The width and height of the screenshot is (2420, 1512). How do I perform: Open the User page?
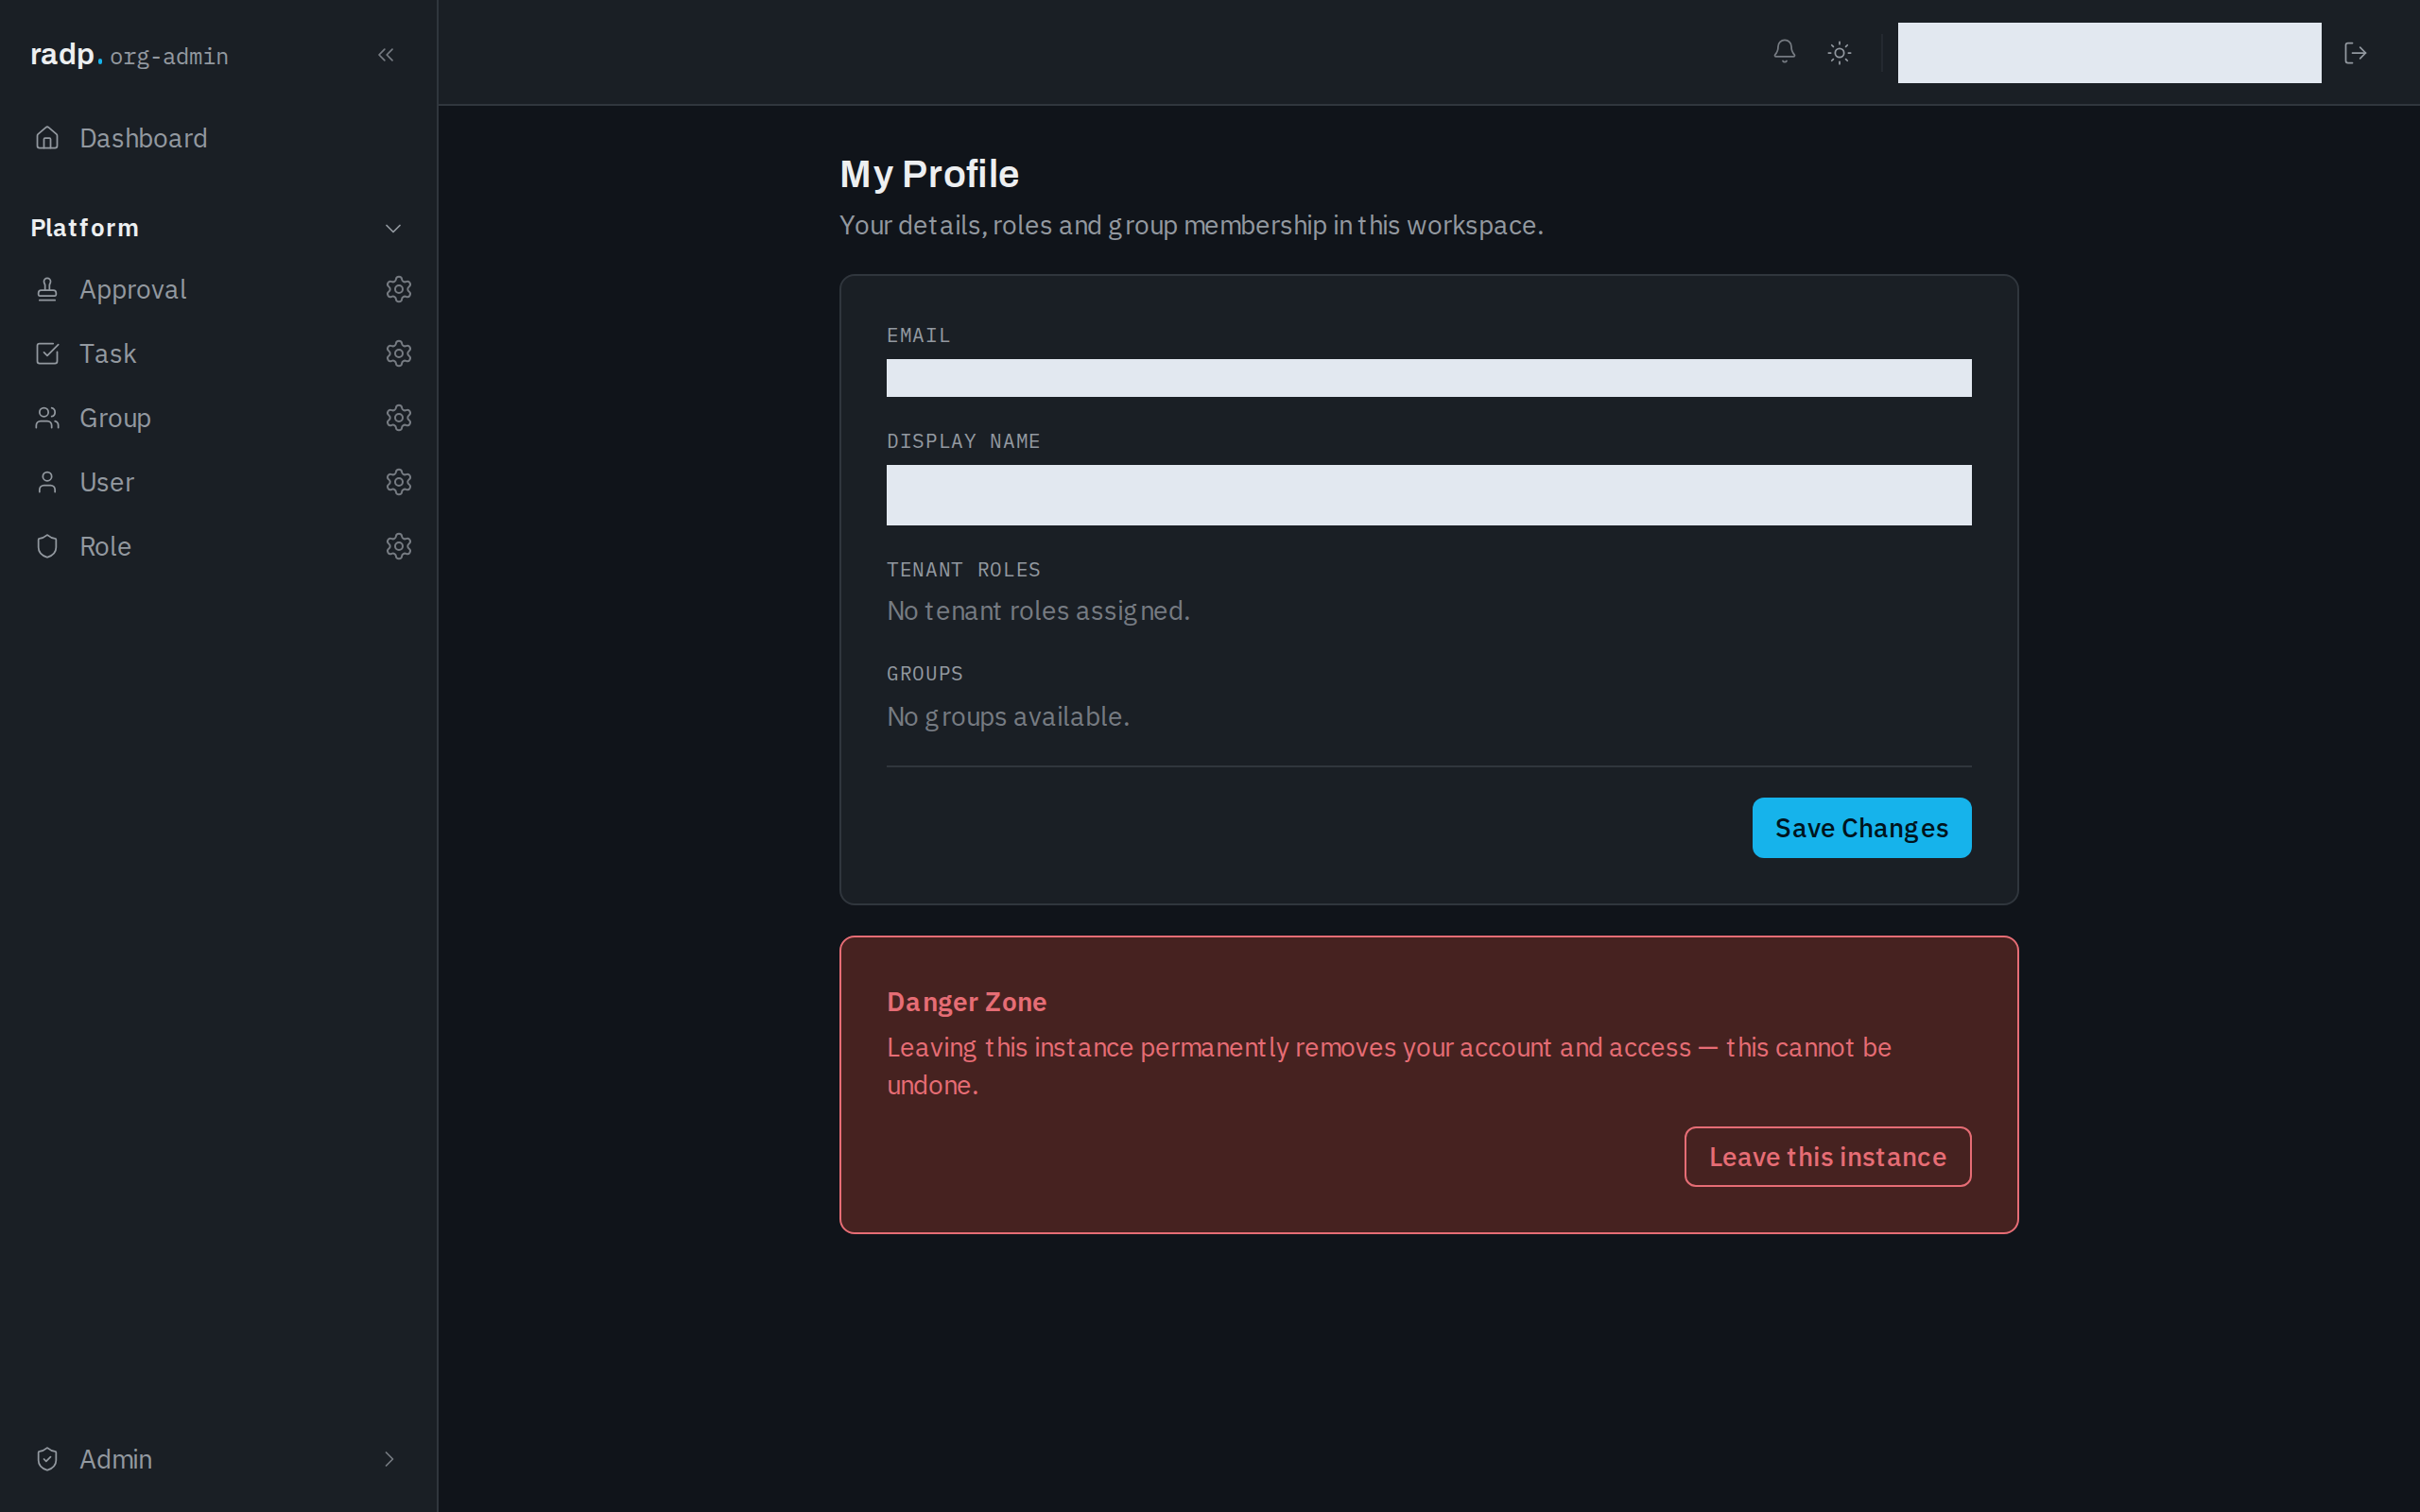click(107, 482)
